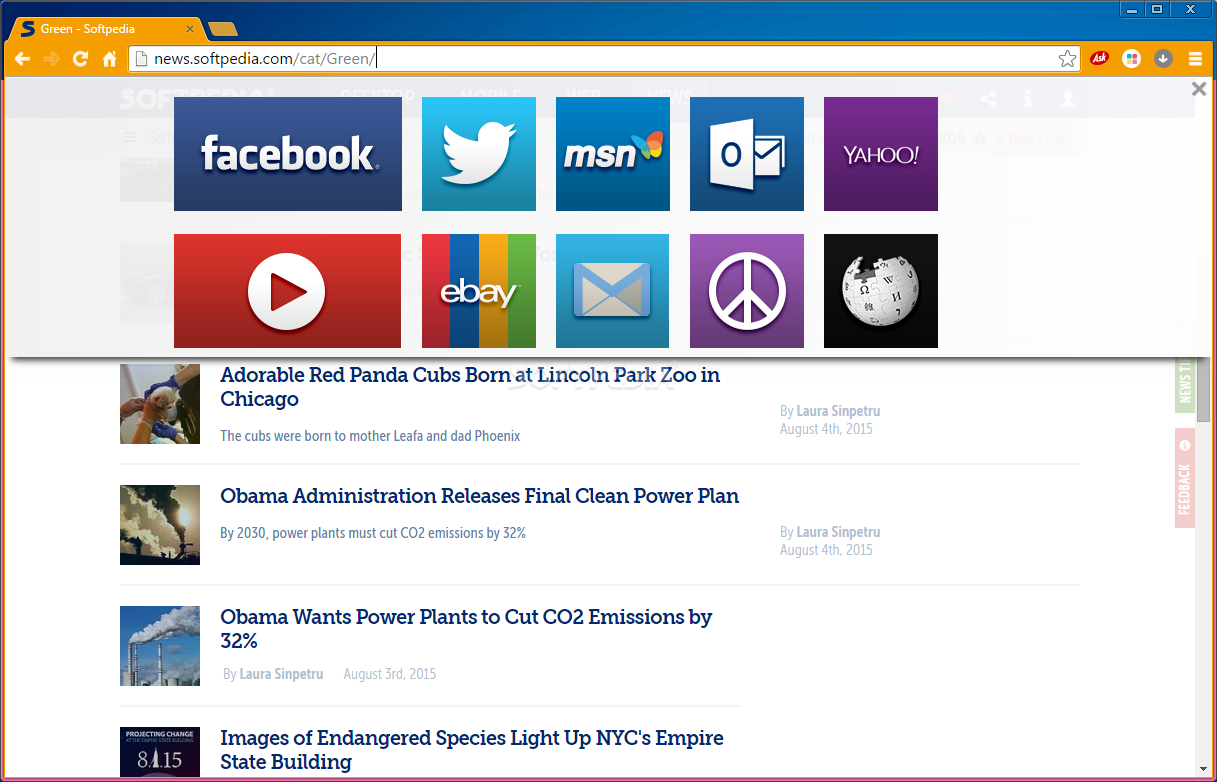Open the red video play tile
The image size is (1217, 782).
click(288, 291)
